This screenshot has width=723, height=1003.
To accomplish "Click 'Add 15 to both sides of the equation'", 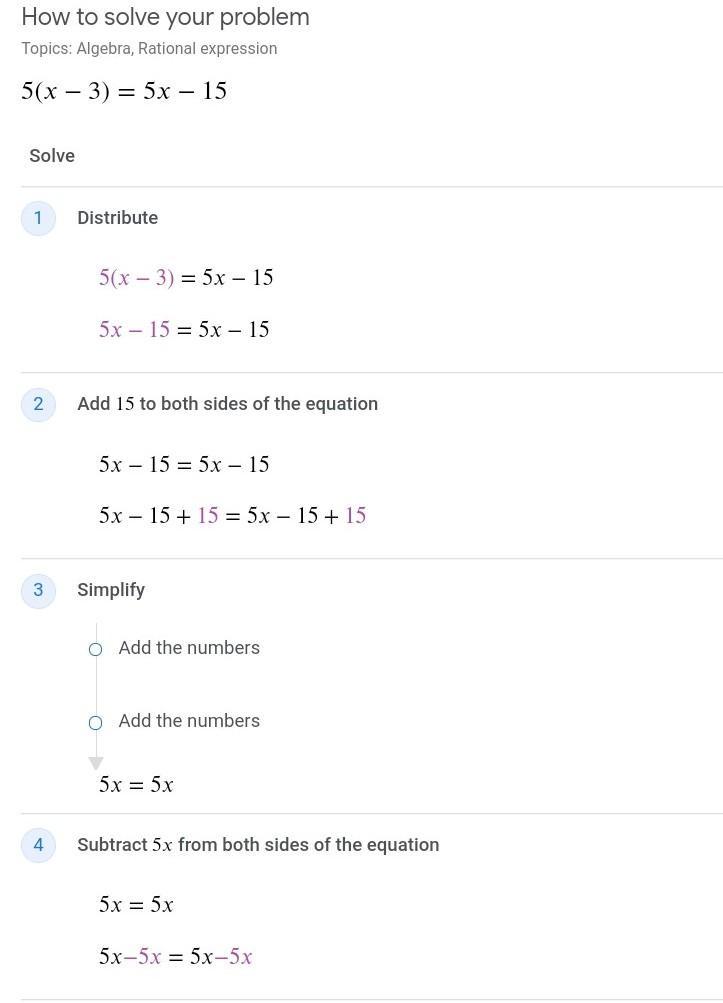I will tap(227, 404).
